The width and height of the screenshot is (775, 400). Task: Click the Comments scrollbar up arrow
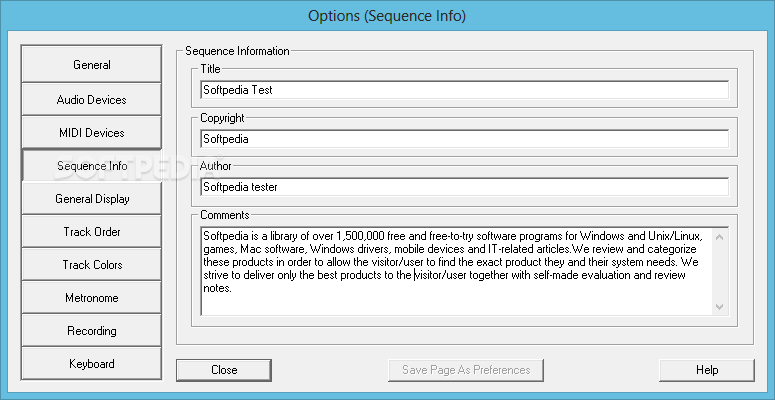tap(721, 235)
